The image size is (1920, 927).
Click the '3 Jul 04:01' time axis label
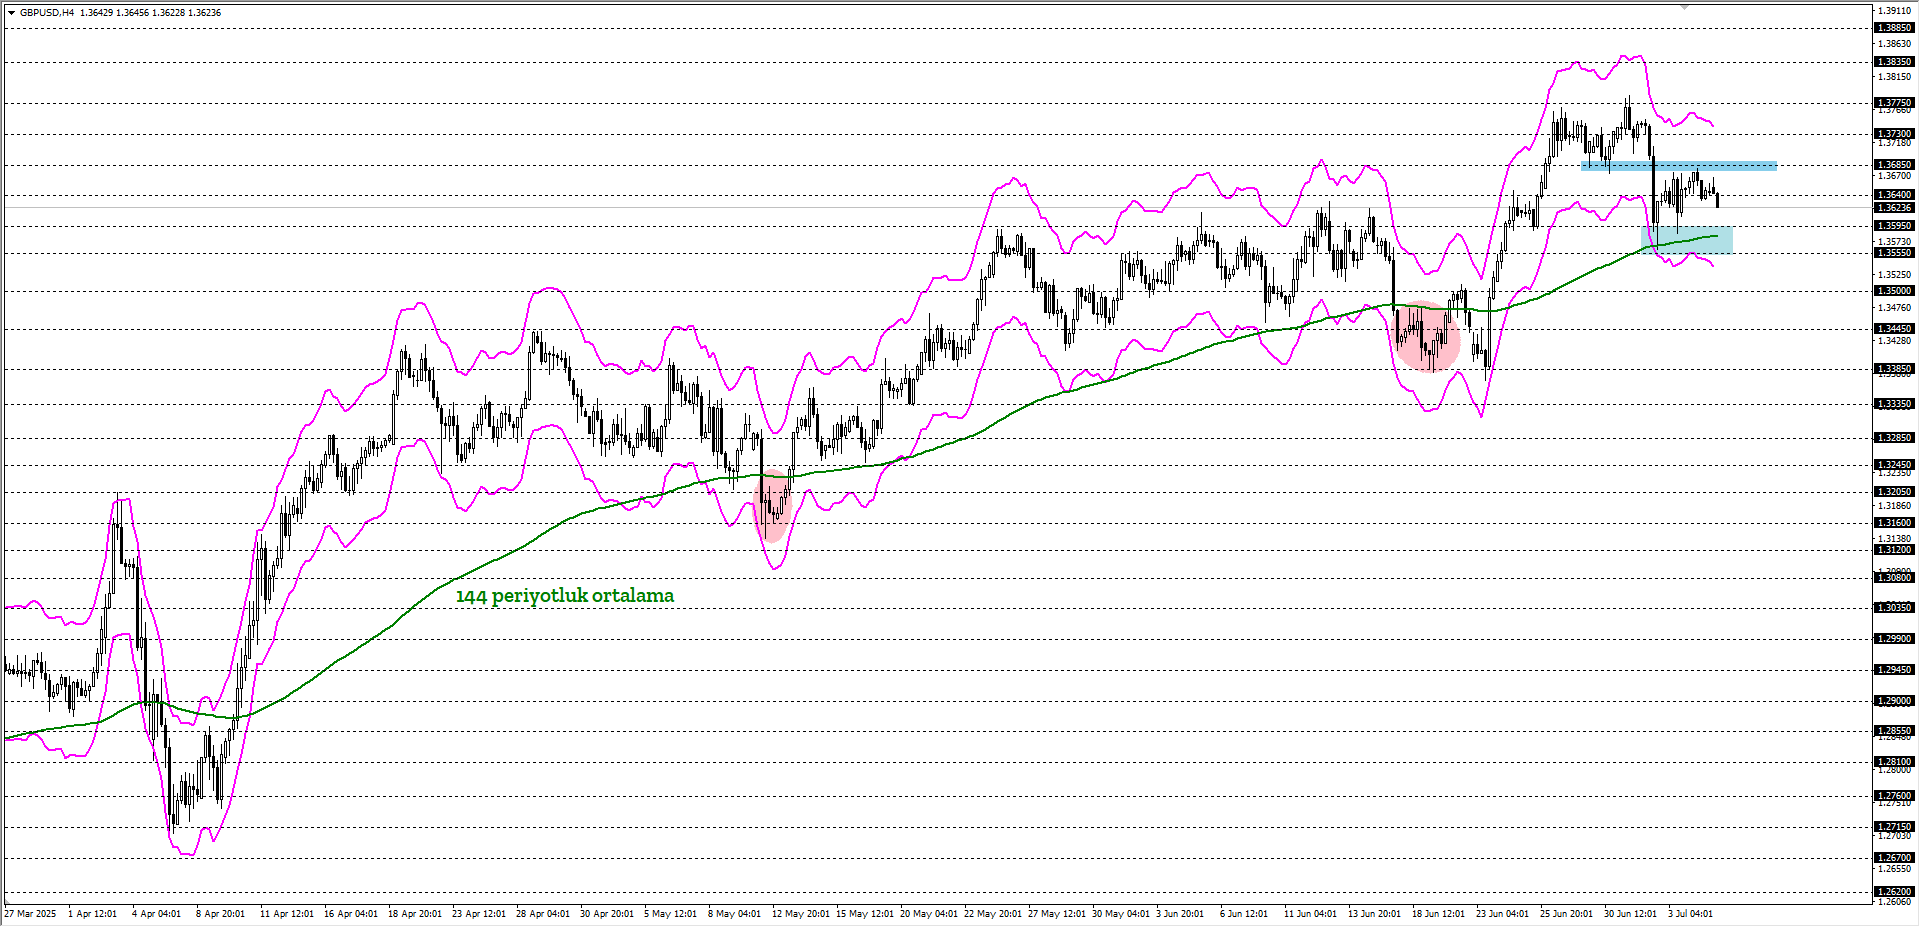[1690, 914]
